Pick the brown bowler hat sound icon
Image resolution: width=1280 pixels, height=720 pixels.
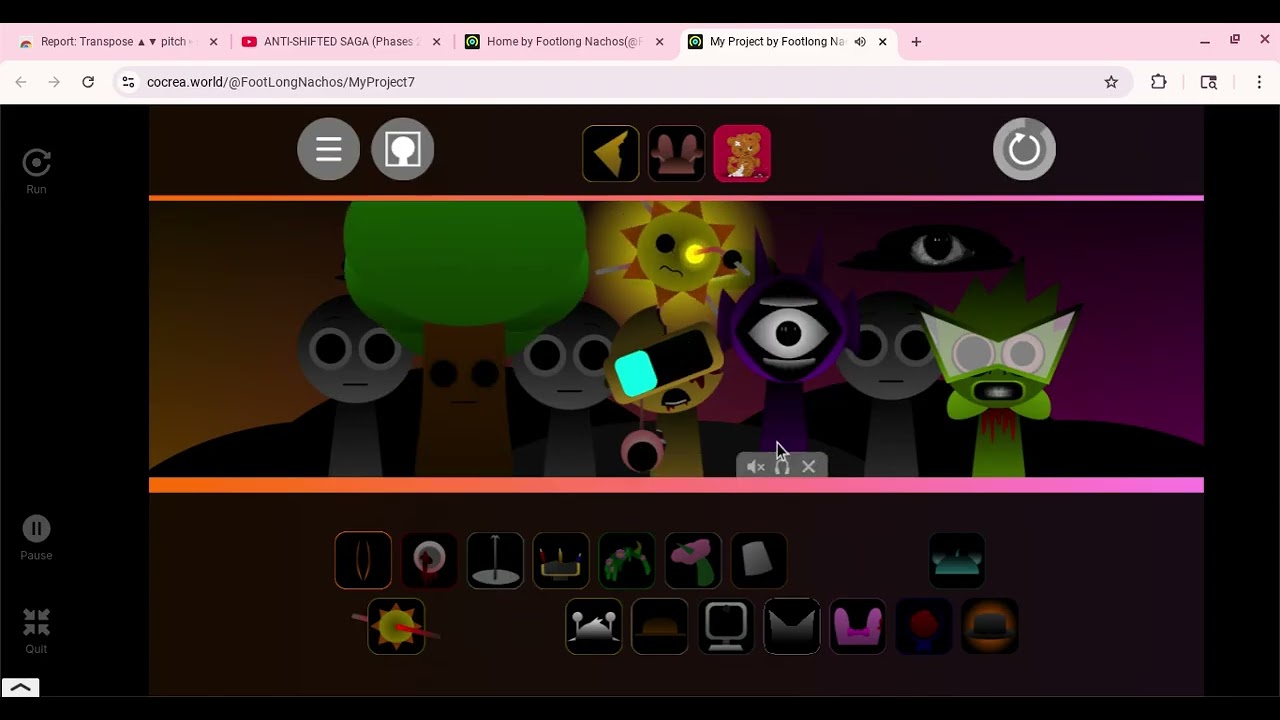pos(660,626)
